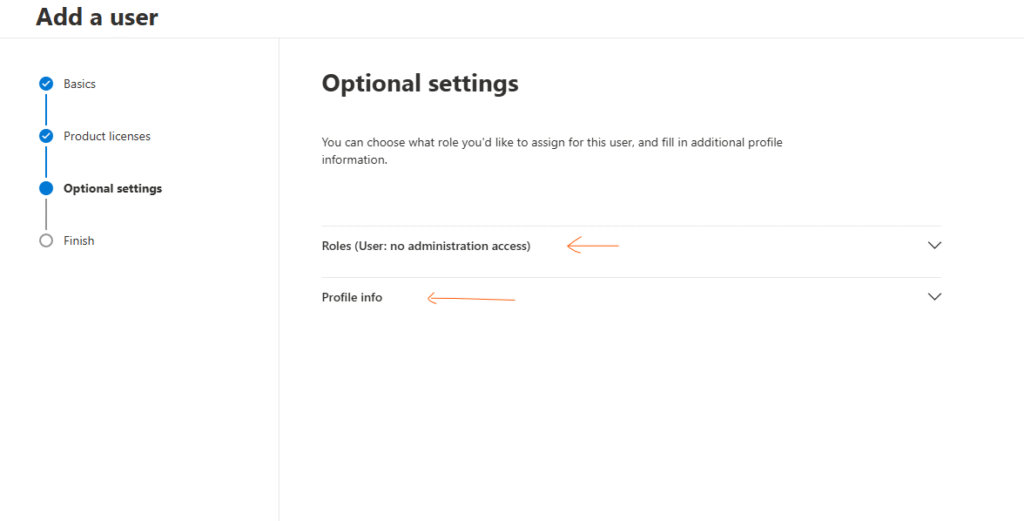Click connector line between Product licenses and Optional settings
This screenshot has width=1024, height=521.
pos(46,162)
